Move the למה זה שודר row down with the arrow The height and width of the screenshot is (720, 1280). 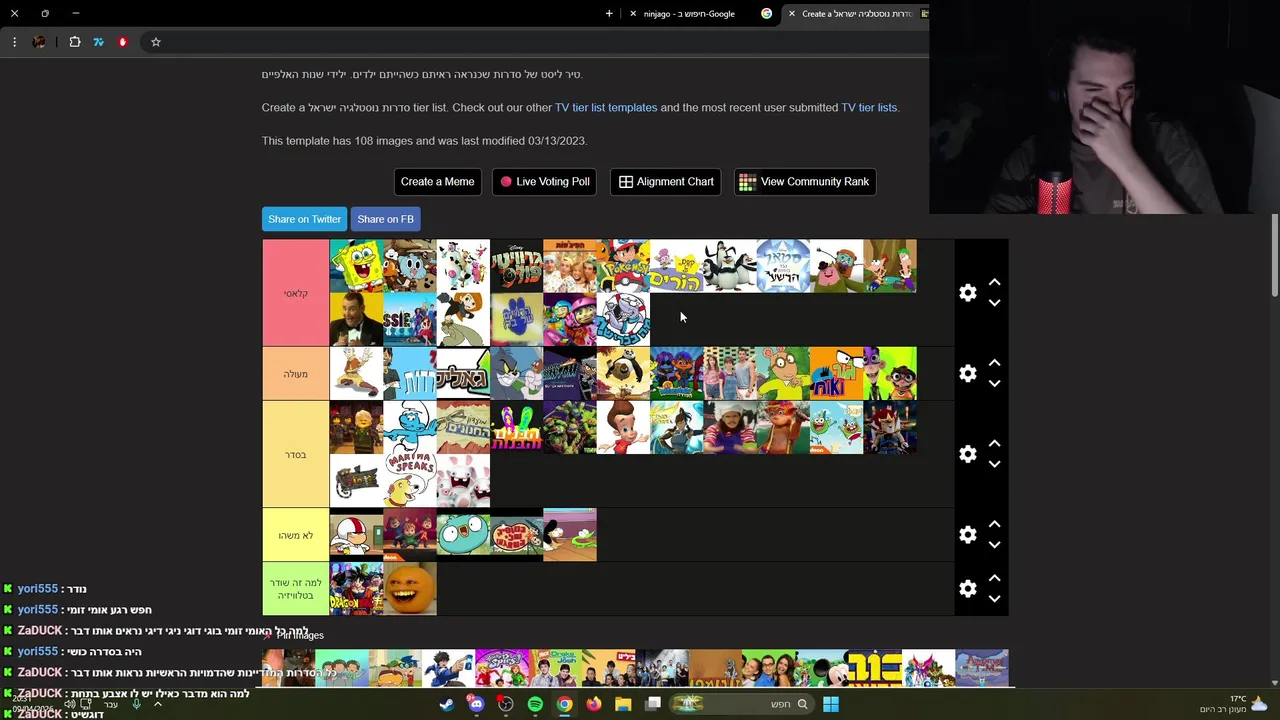coord(994,599)
